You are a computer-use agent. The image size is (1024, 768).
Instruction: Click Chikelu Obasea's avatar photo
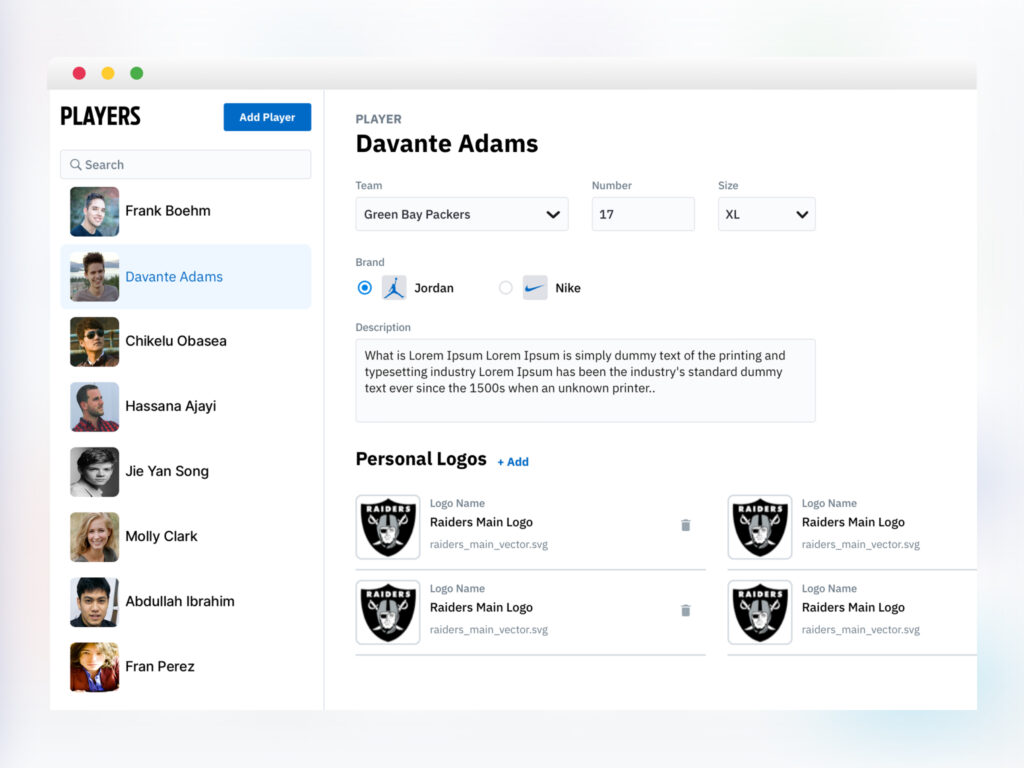95,342
